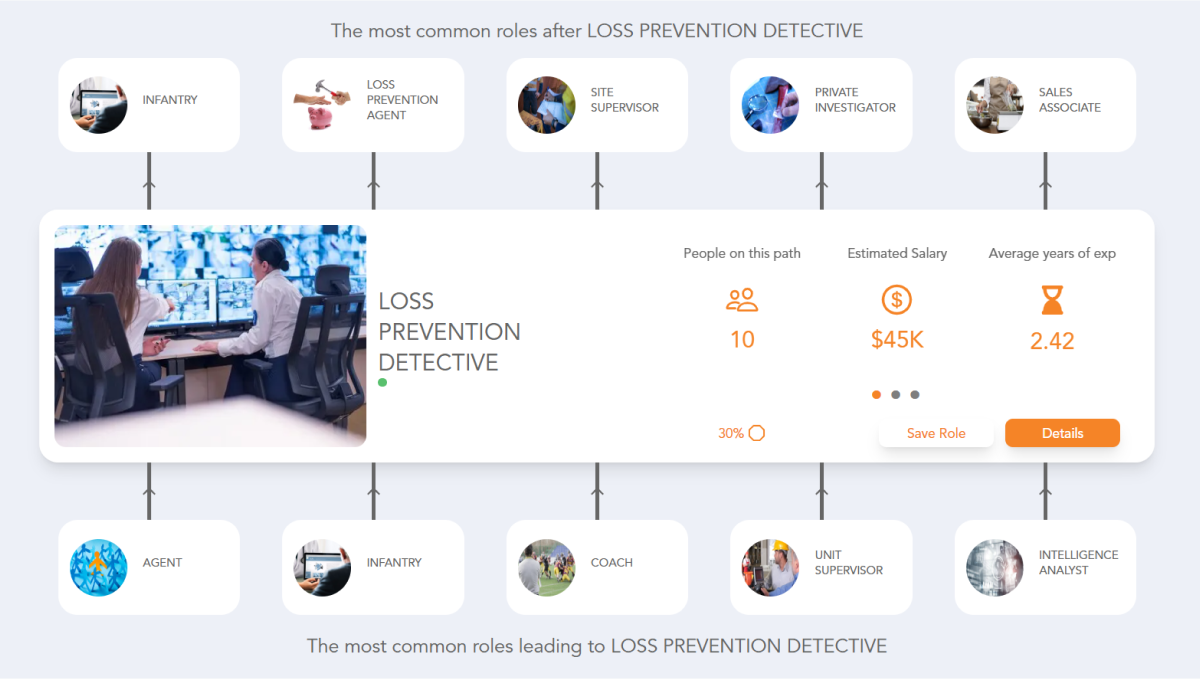The height and width of the screenshot is (679, 1200).
Task: Expand details via the last pagination dot
Action: [x=913, y=394]
